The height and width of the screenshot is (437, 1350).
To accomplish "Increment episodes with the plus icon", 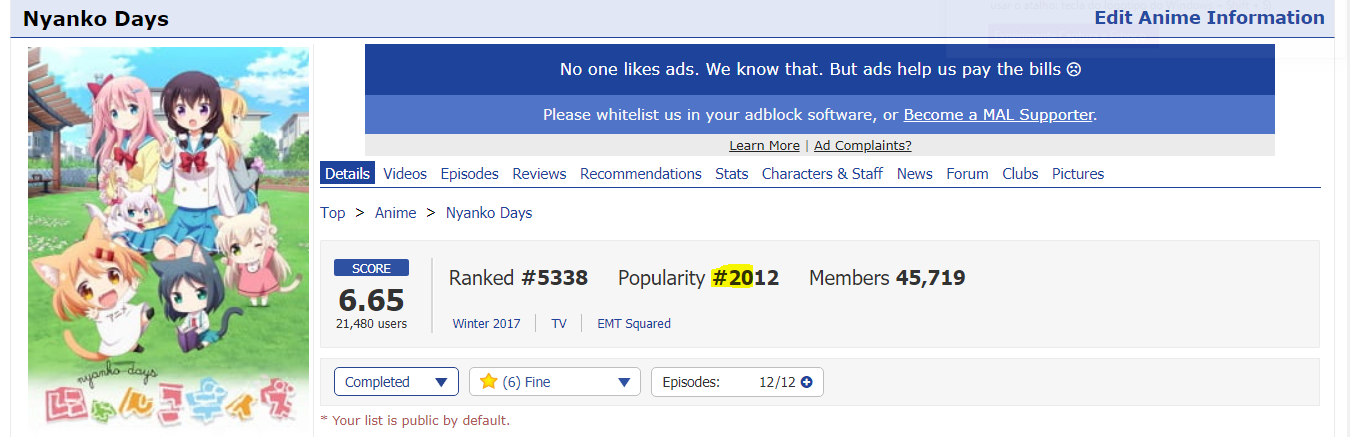I will tap(806, 382).
